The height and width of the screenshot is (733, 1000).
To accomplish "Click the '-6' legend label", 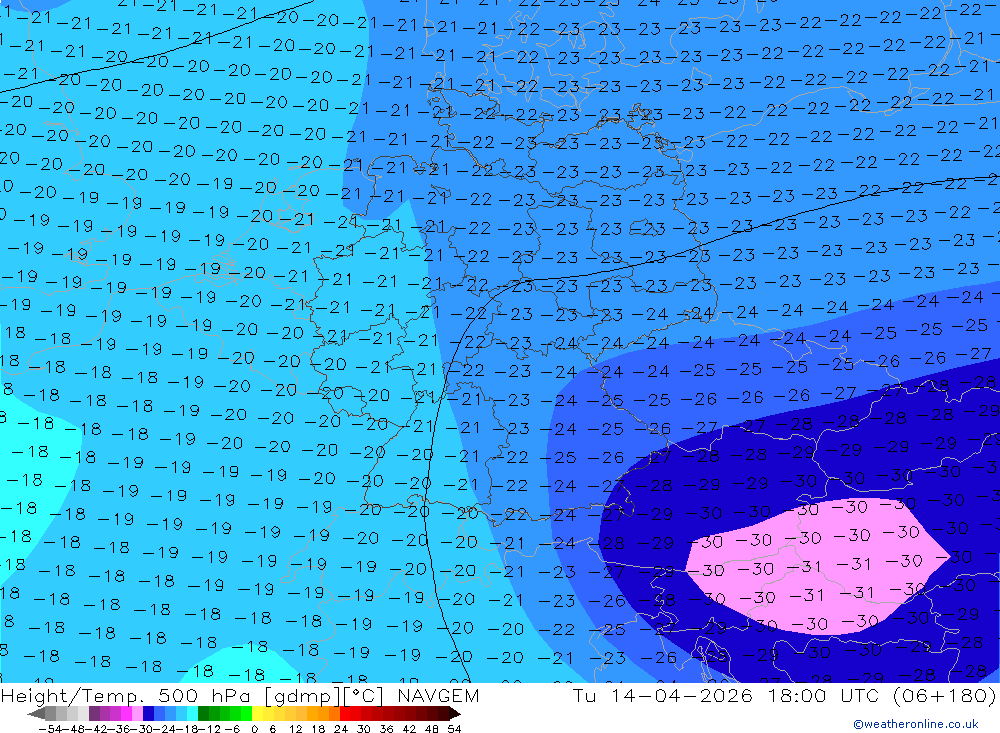I will (232, 729).
